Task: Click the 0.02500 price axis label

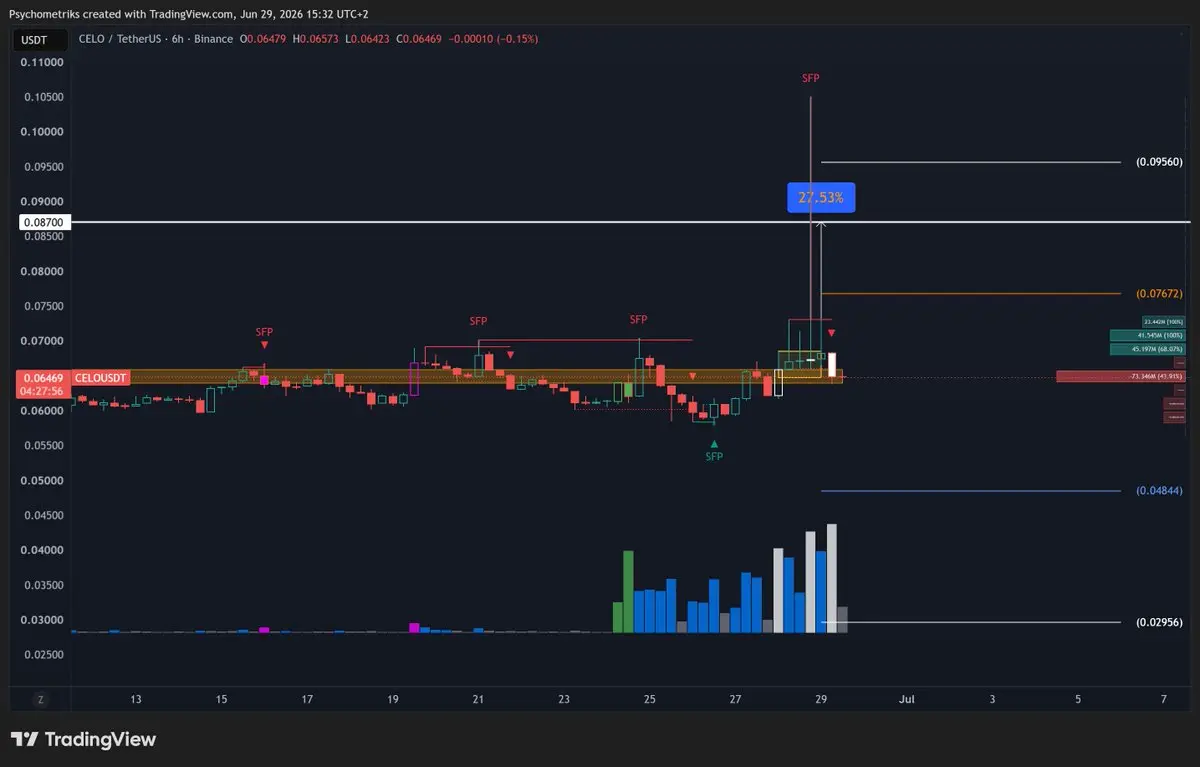Action: click(x=42, y=655)
